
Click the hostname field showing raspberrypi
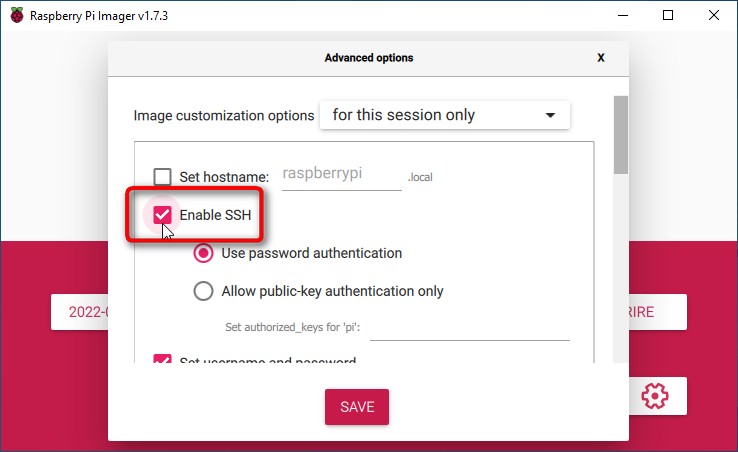click(x=342, y=175)
